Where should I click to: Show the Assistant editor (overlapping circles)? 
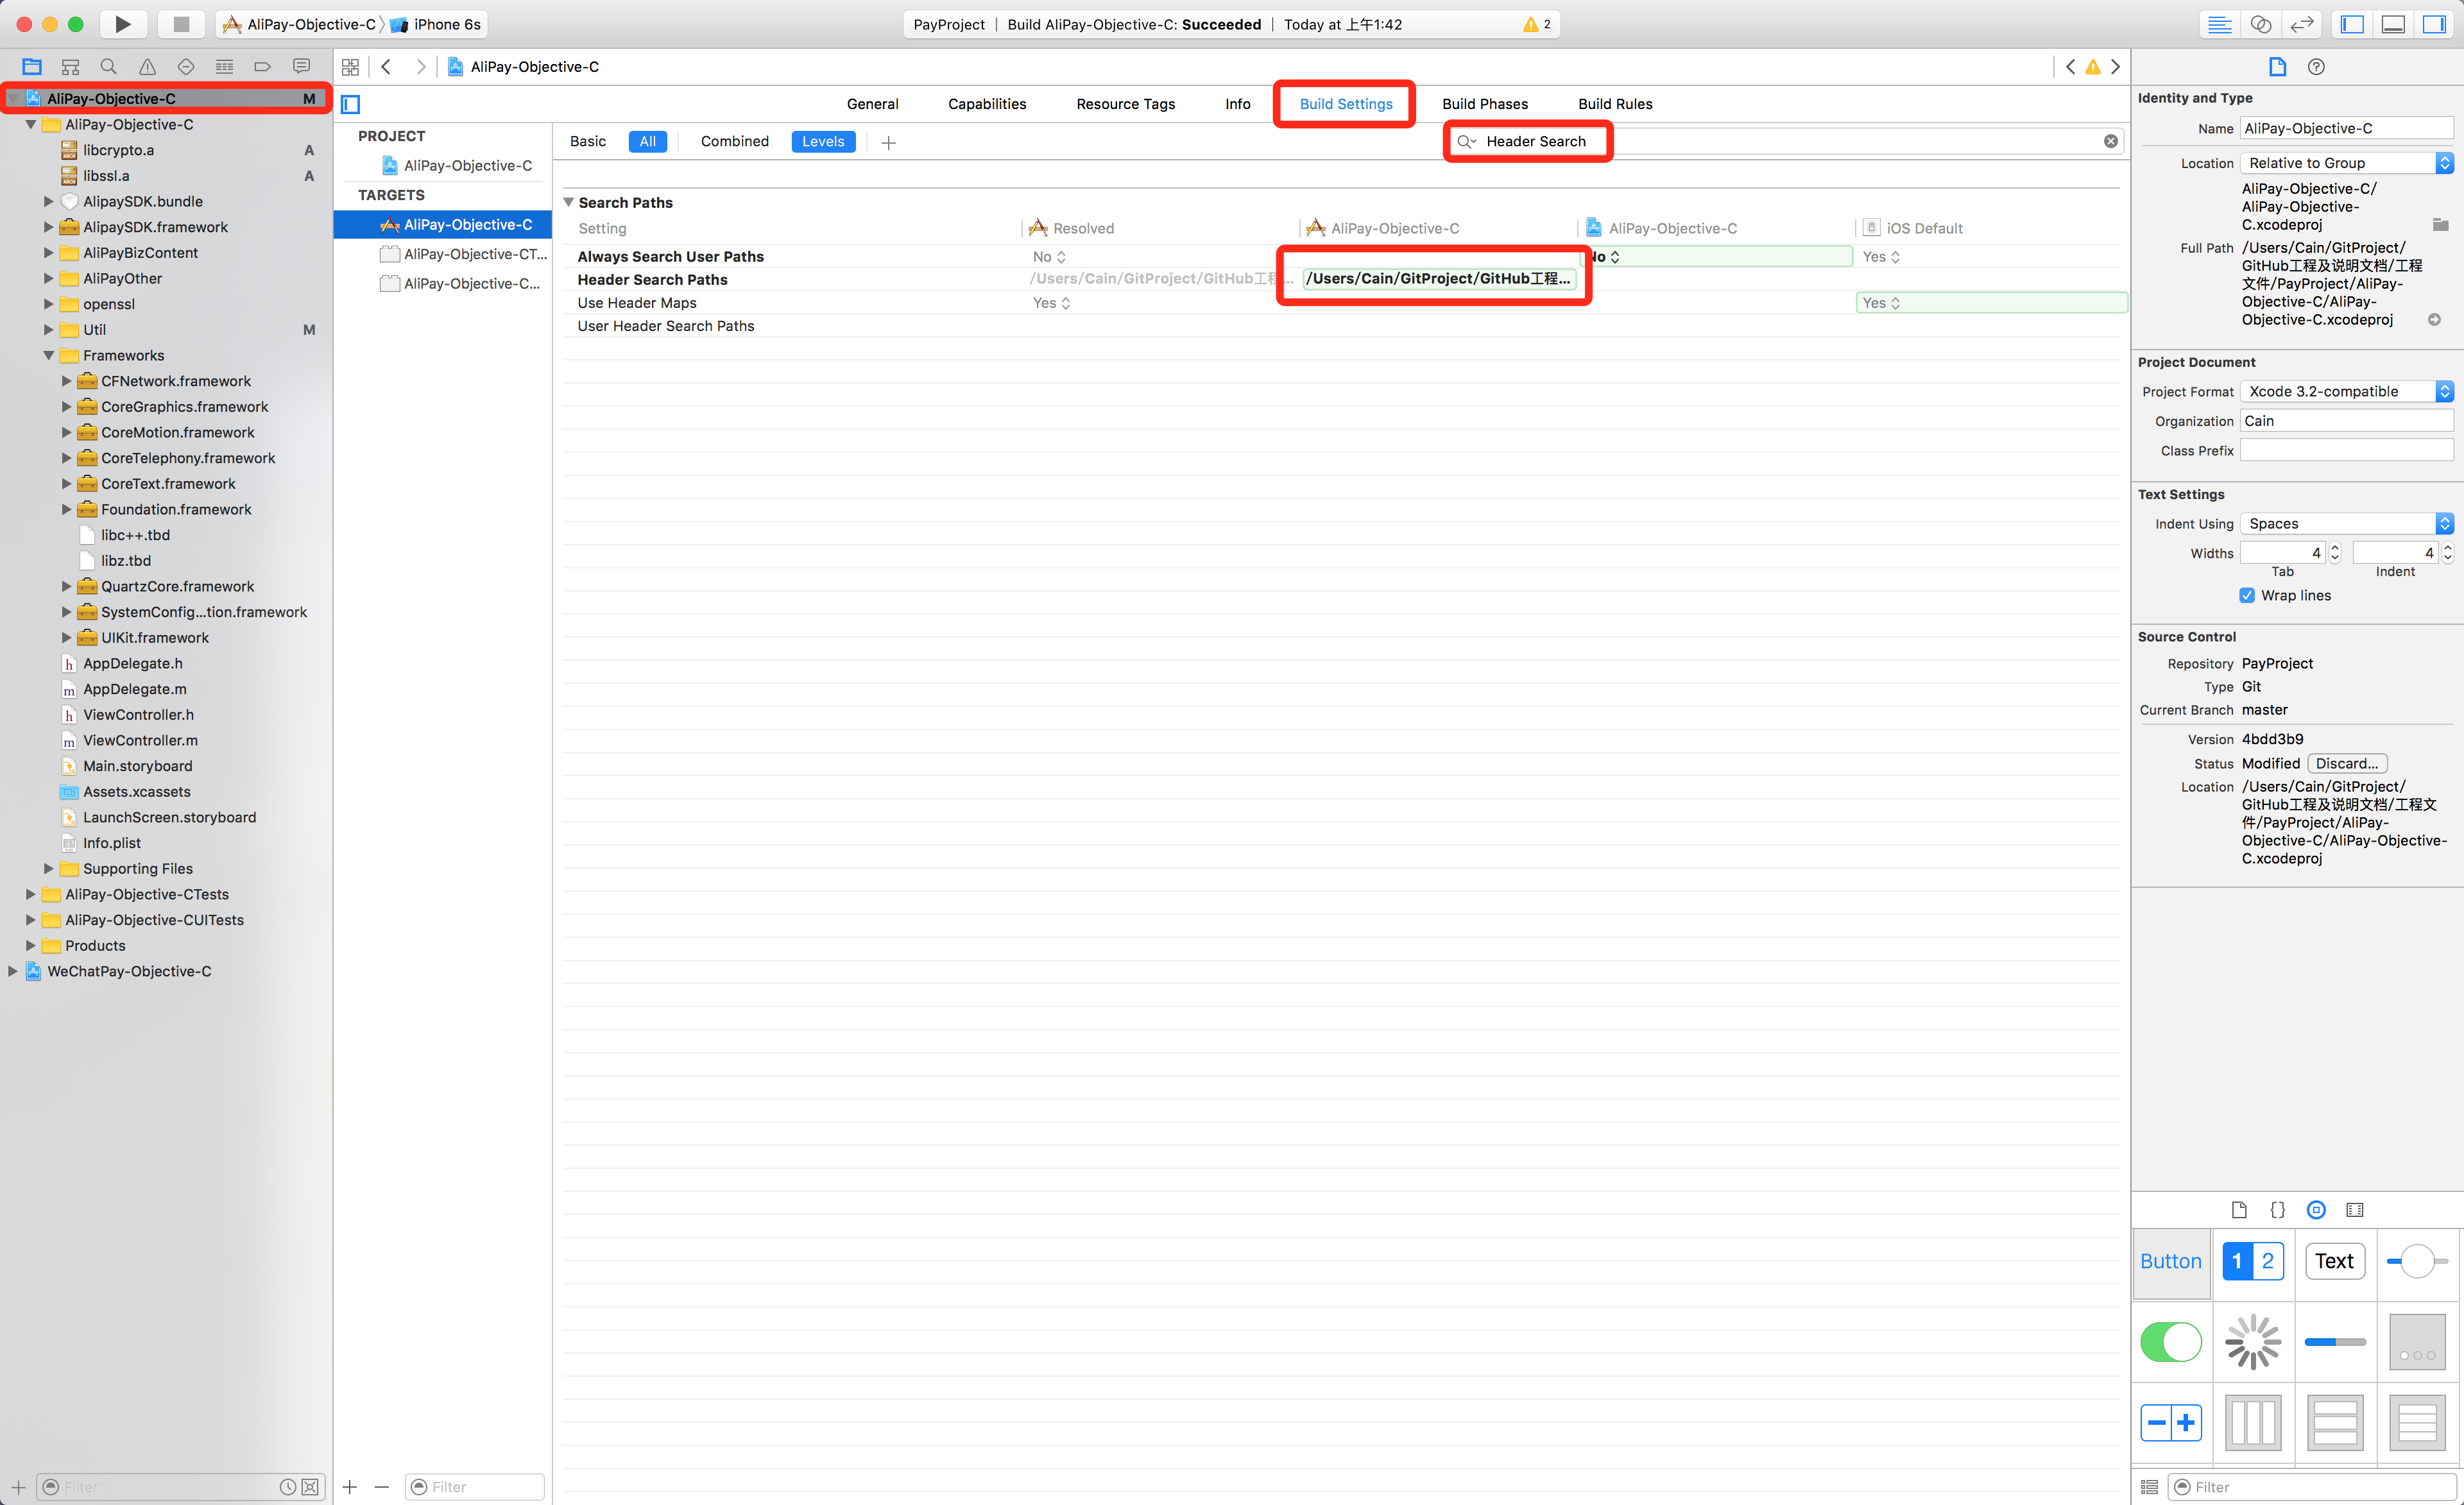(2260, 24)
